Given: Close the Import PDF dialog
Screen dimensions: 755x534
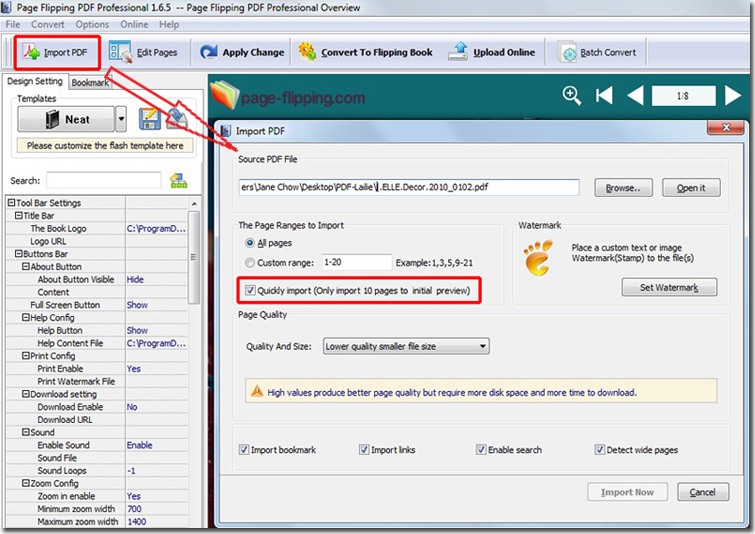Looking at the screenshot, I should tap(726, 127).
